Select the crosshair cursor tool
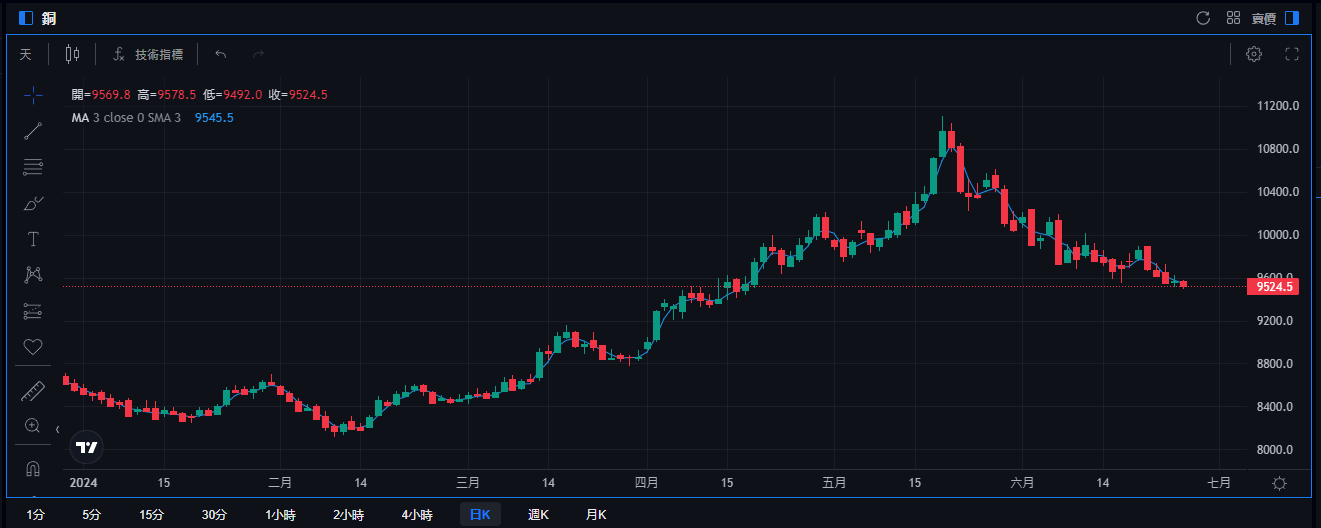Viewport: 1321px width, 528px height. (x=33, y=95)
